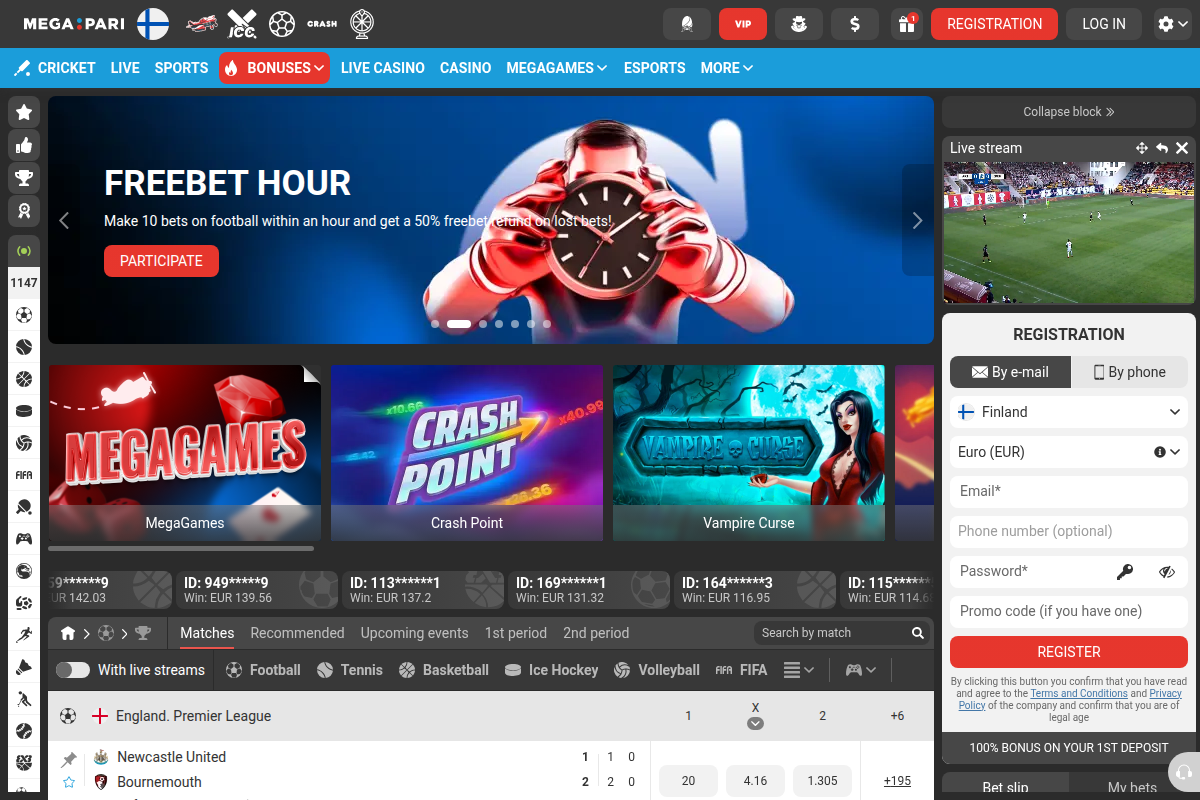
Task: Open the Aviator plane game icon
Action: [203, 23]
